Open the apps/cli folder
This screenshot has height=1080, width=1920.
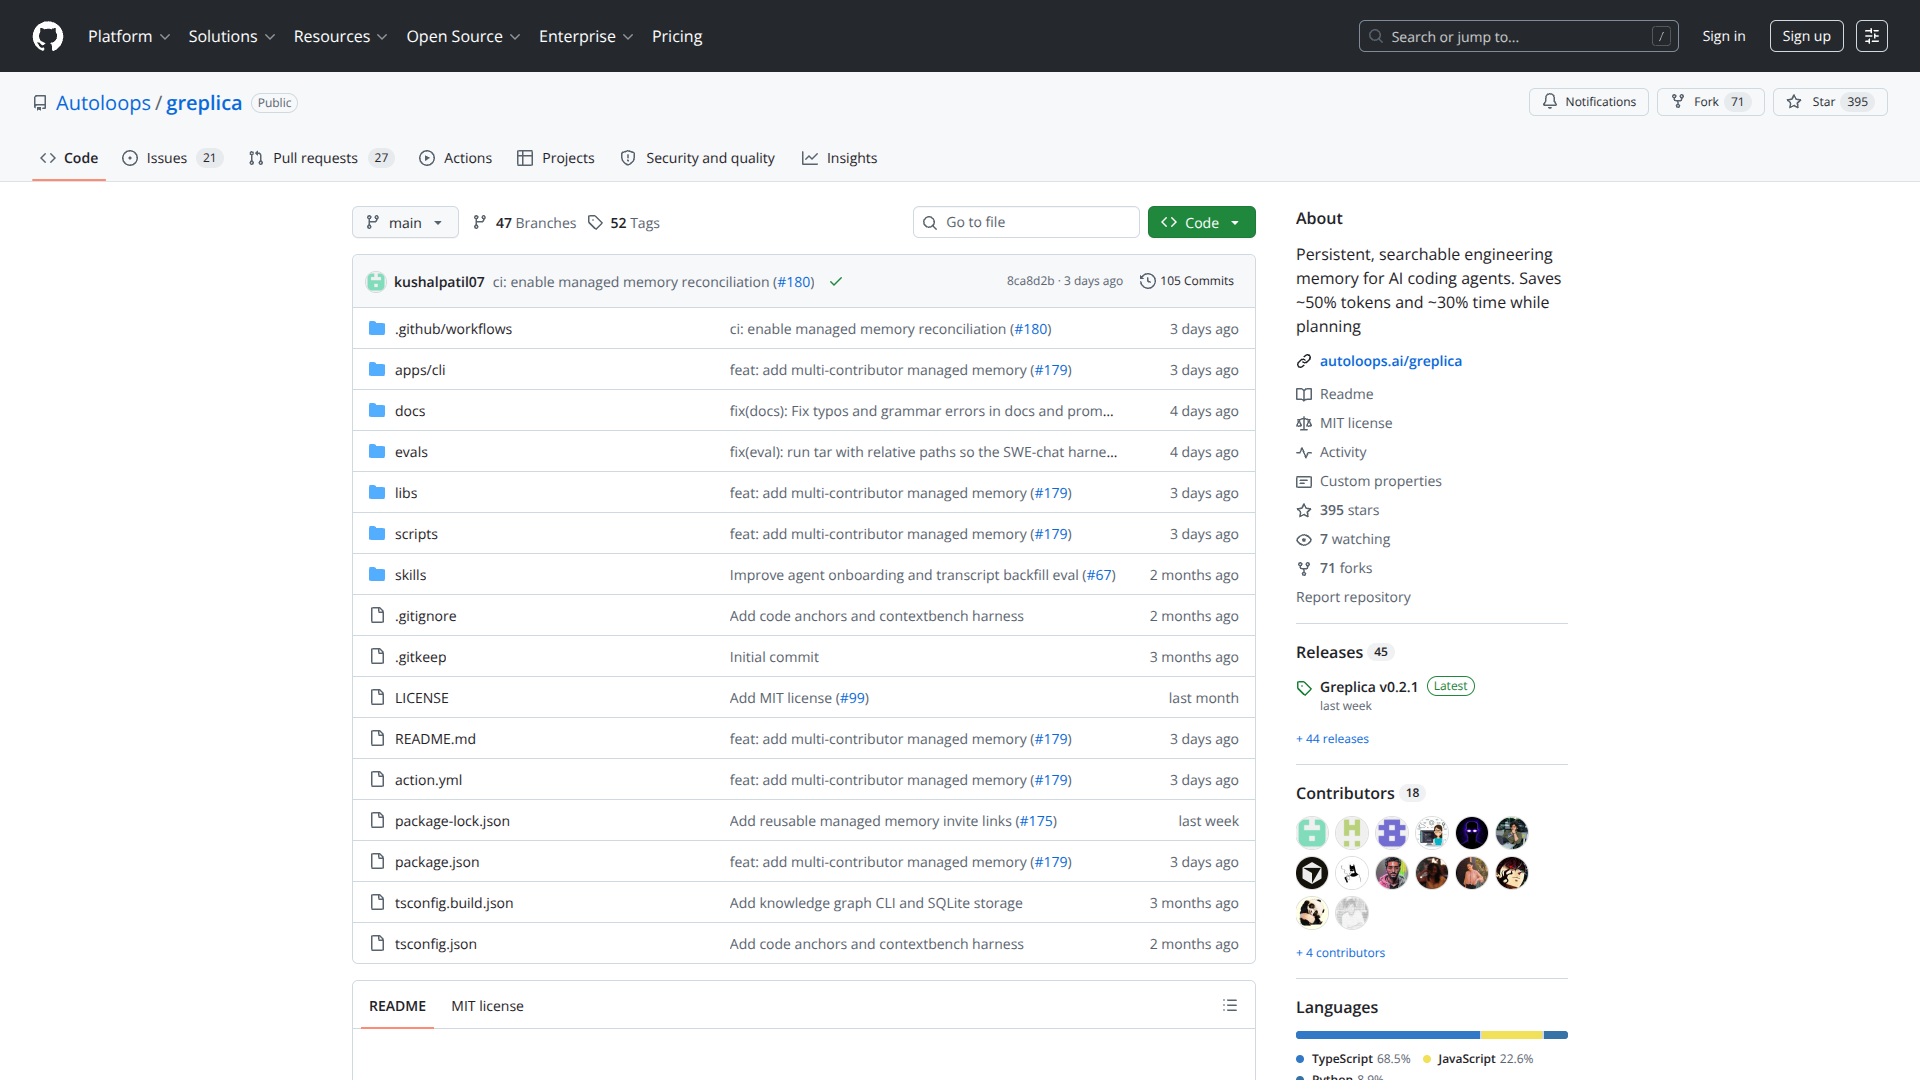click(420, 370)
